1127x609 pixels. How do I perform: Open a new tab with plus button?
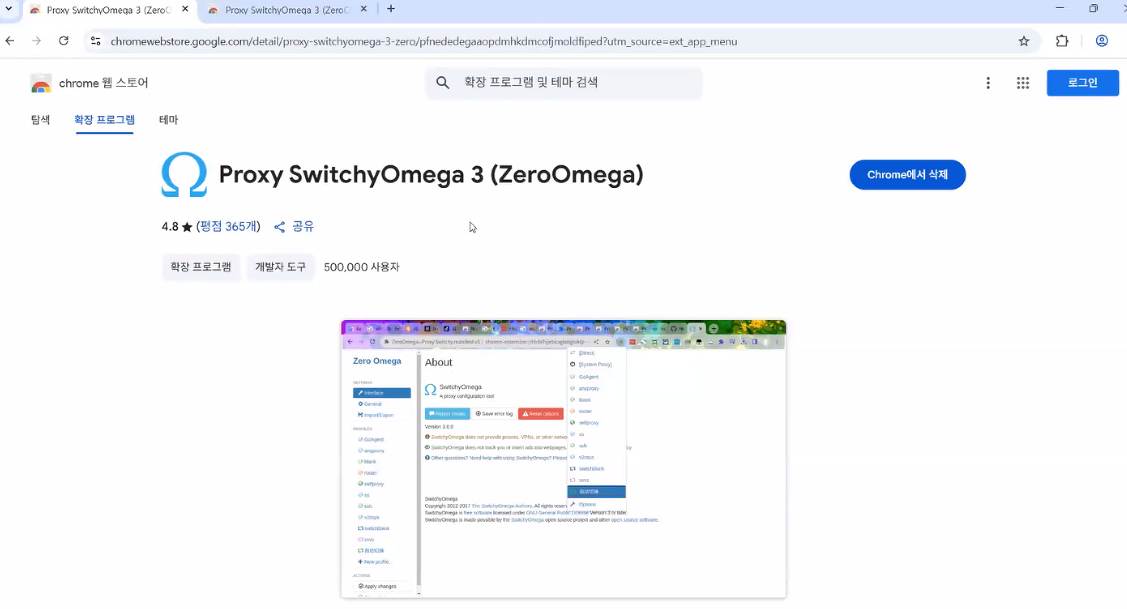point(391,9)
